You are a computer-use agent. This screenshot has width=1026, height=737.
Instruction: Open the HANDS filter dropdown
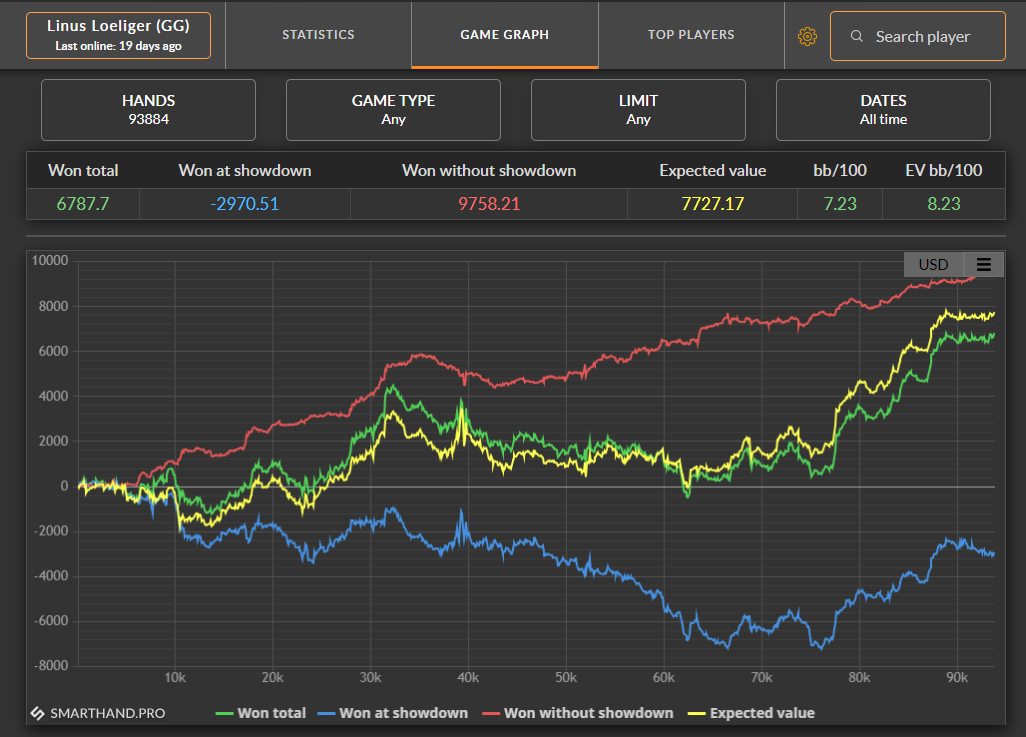pos(149,110)
